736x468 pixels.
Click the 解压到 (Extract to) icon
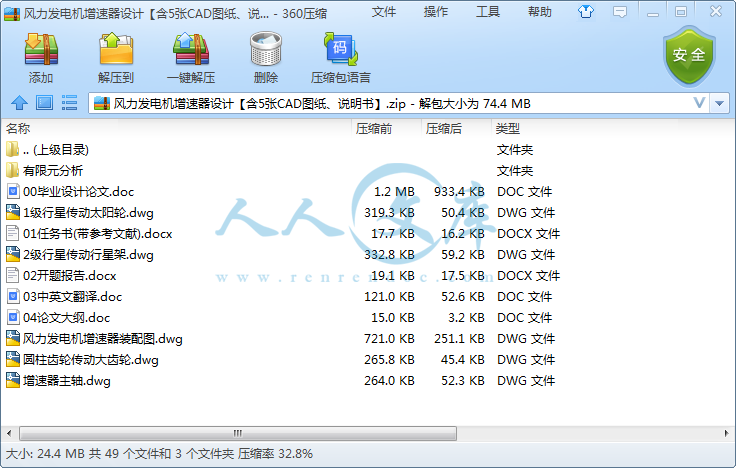click(116, 49)
